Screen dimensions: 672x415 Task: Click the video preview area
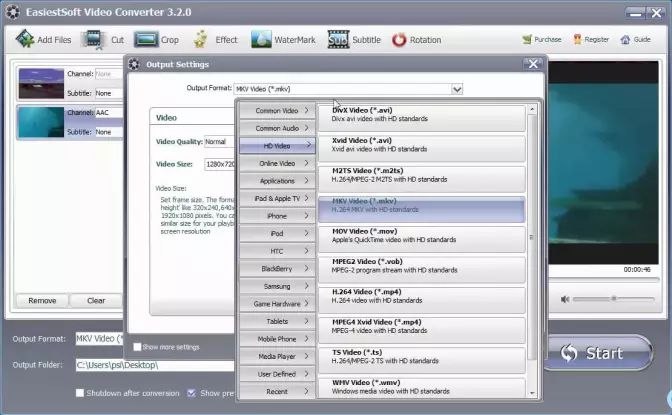[x=603, y=163]
